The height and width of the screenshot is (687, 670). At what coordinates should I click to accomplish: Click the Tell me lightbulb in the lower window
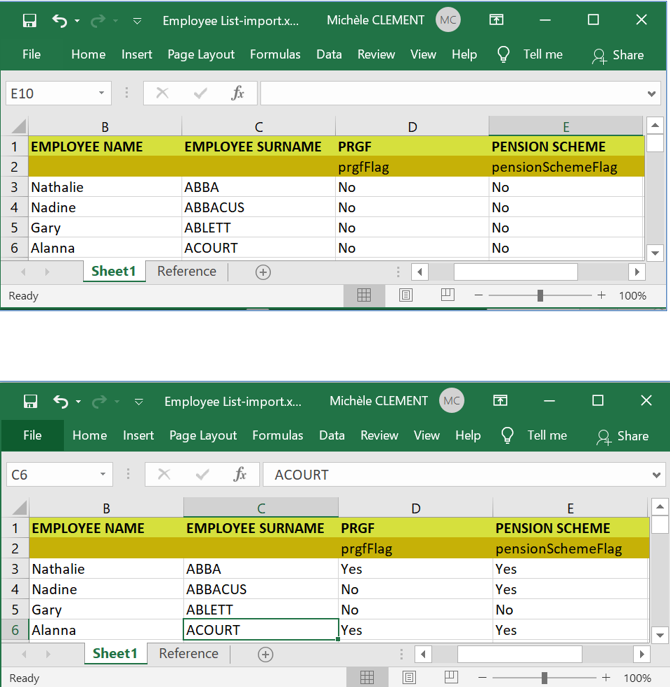pos(507,436)
